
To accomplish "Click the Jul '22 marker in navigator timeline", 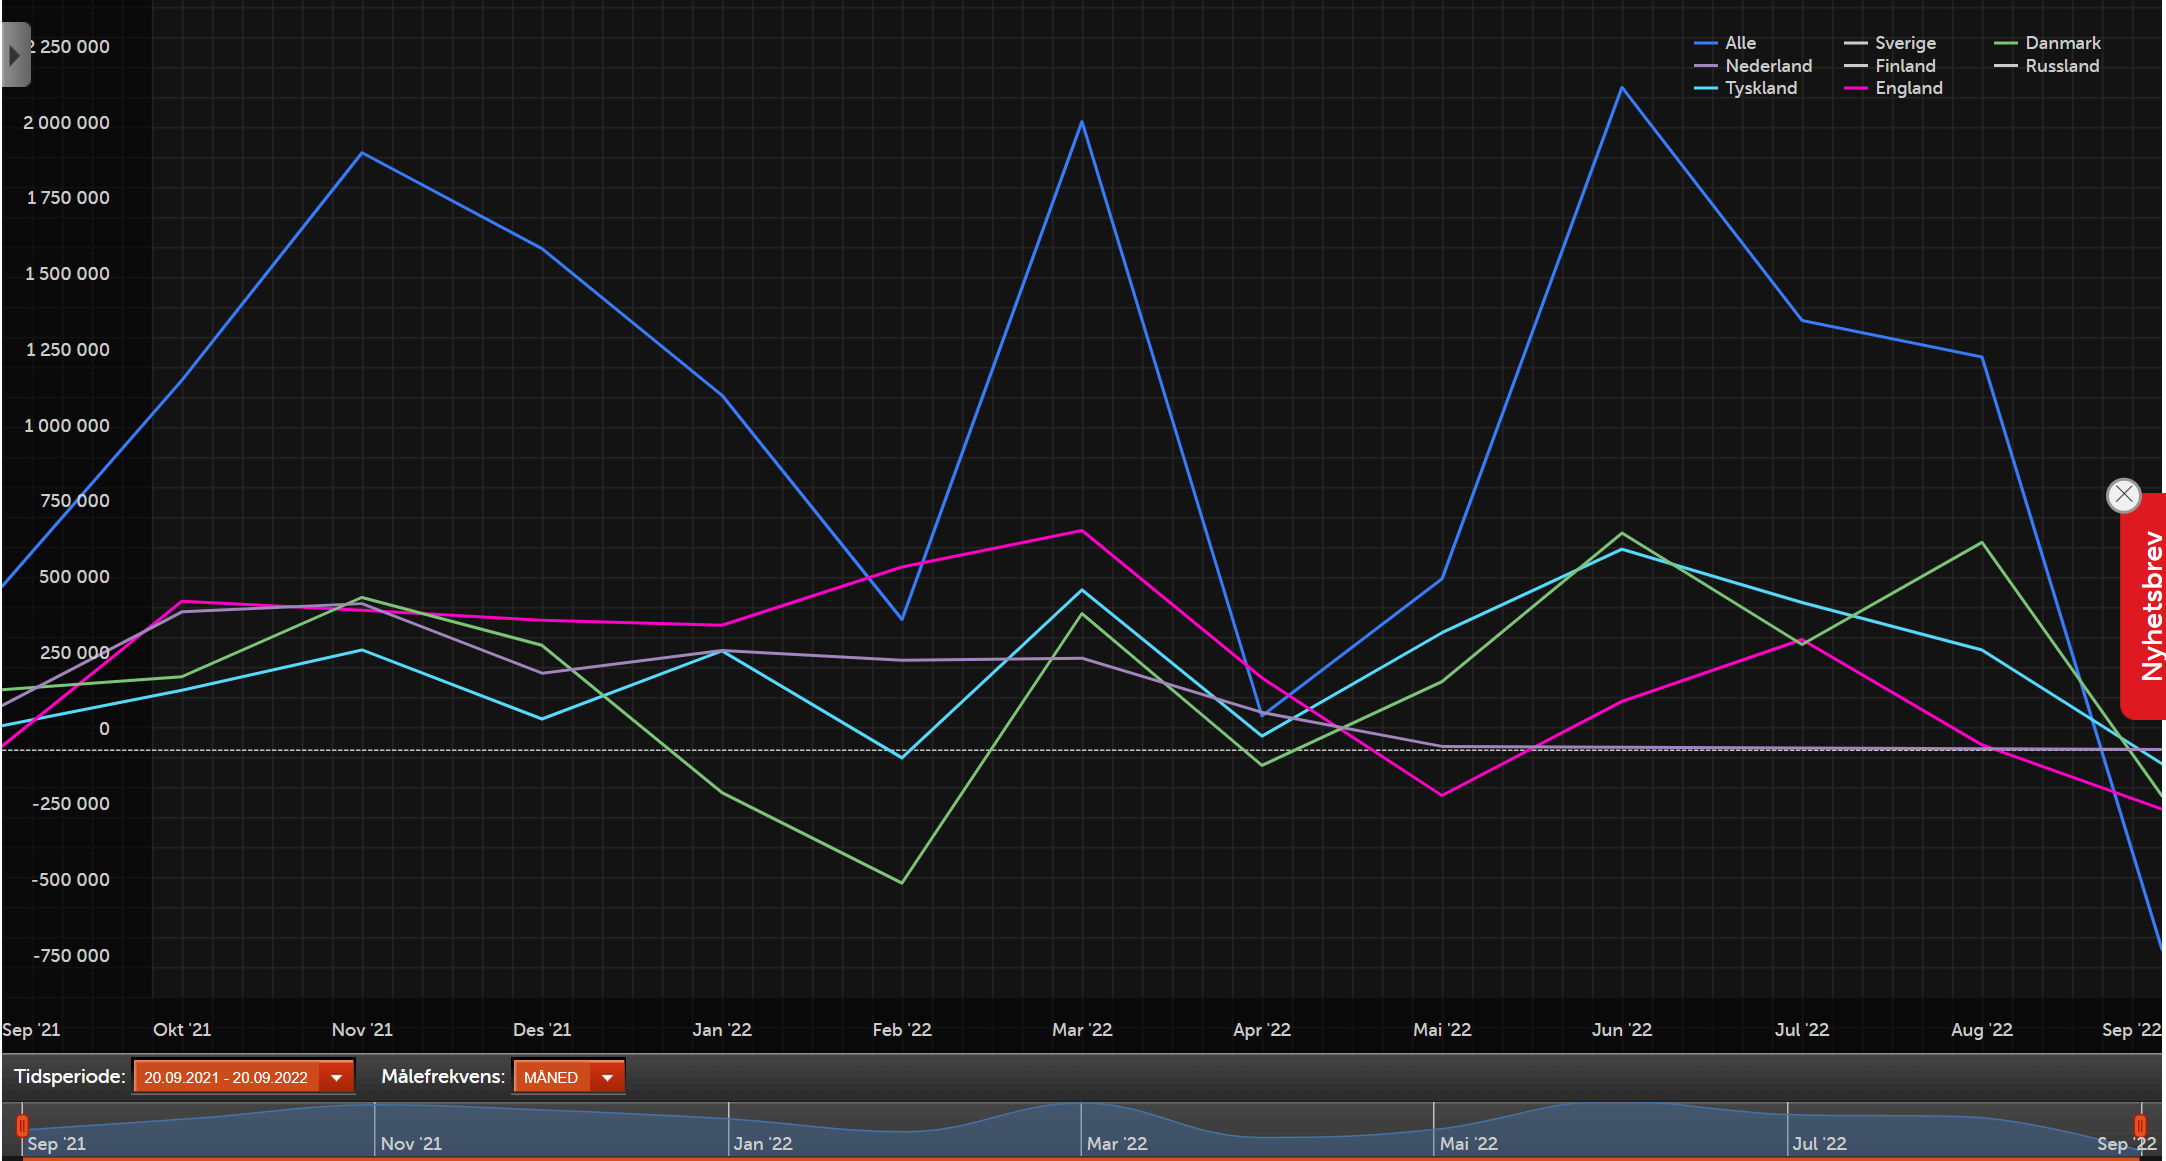I will click(x=1818, y=1143).
